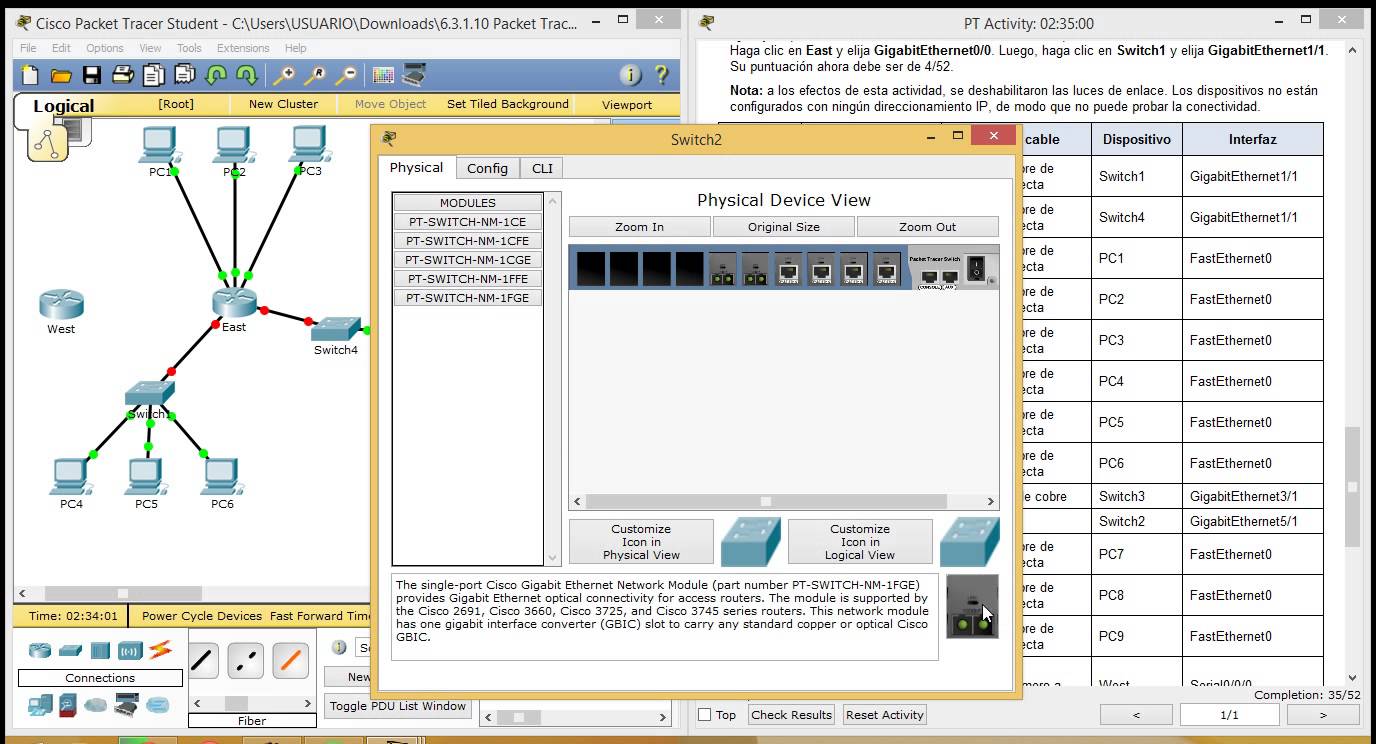Choose the Routers device category icon
The width and height of the screenshot is (1376, 744).
[39, 650]
